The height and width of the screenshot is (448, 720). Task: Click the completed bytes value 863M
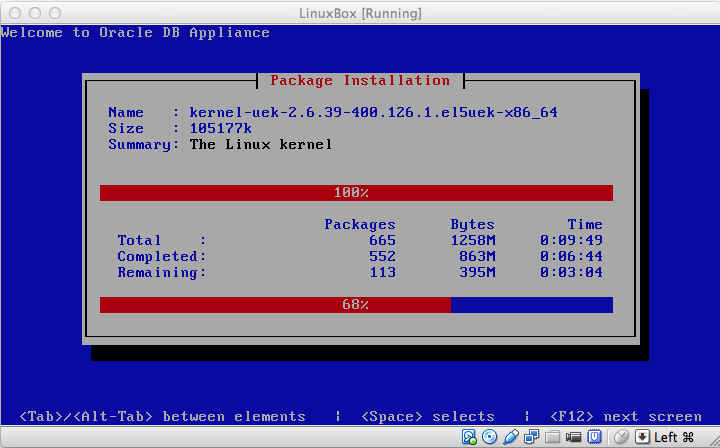(477, 256)
